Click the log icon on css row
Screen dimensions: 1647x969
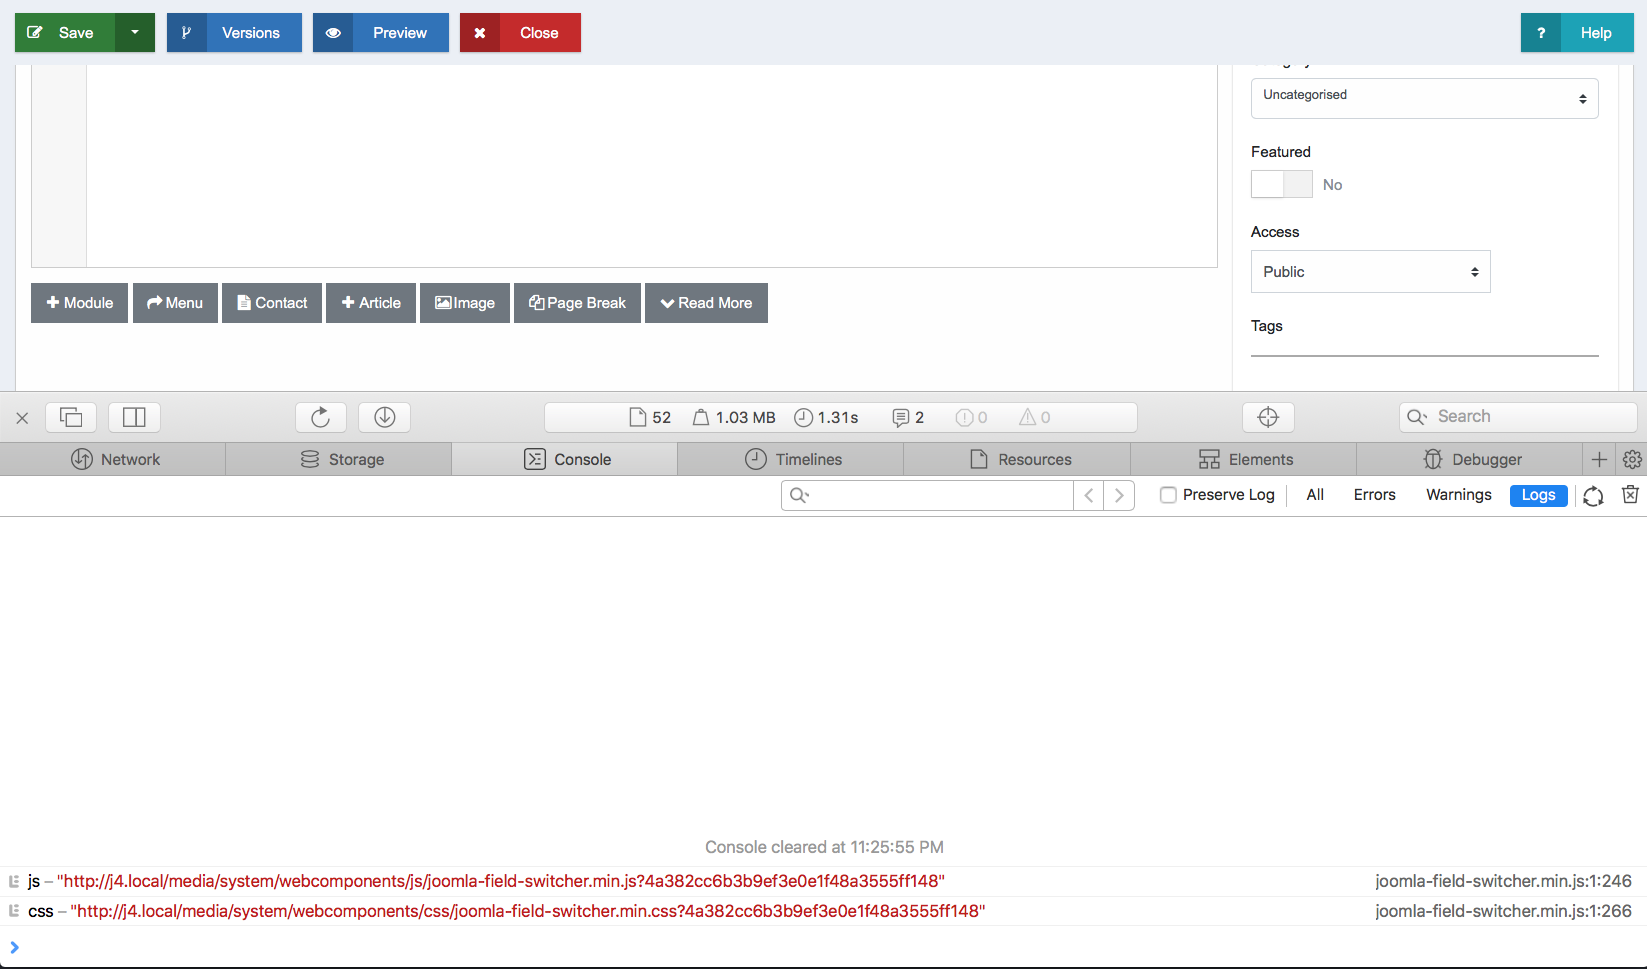[x=14, y=911]
